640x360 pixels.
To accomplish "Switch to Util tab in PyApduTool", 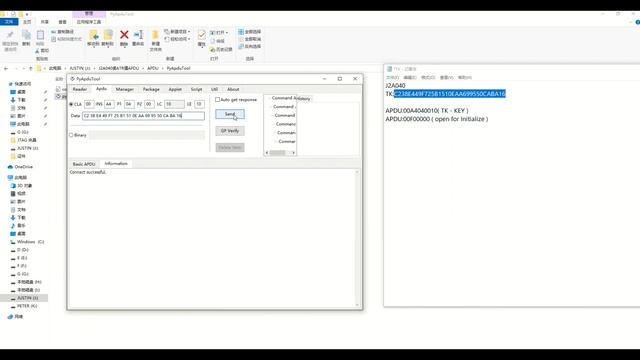I will pos(214,89).
